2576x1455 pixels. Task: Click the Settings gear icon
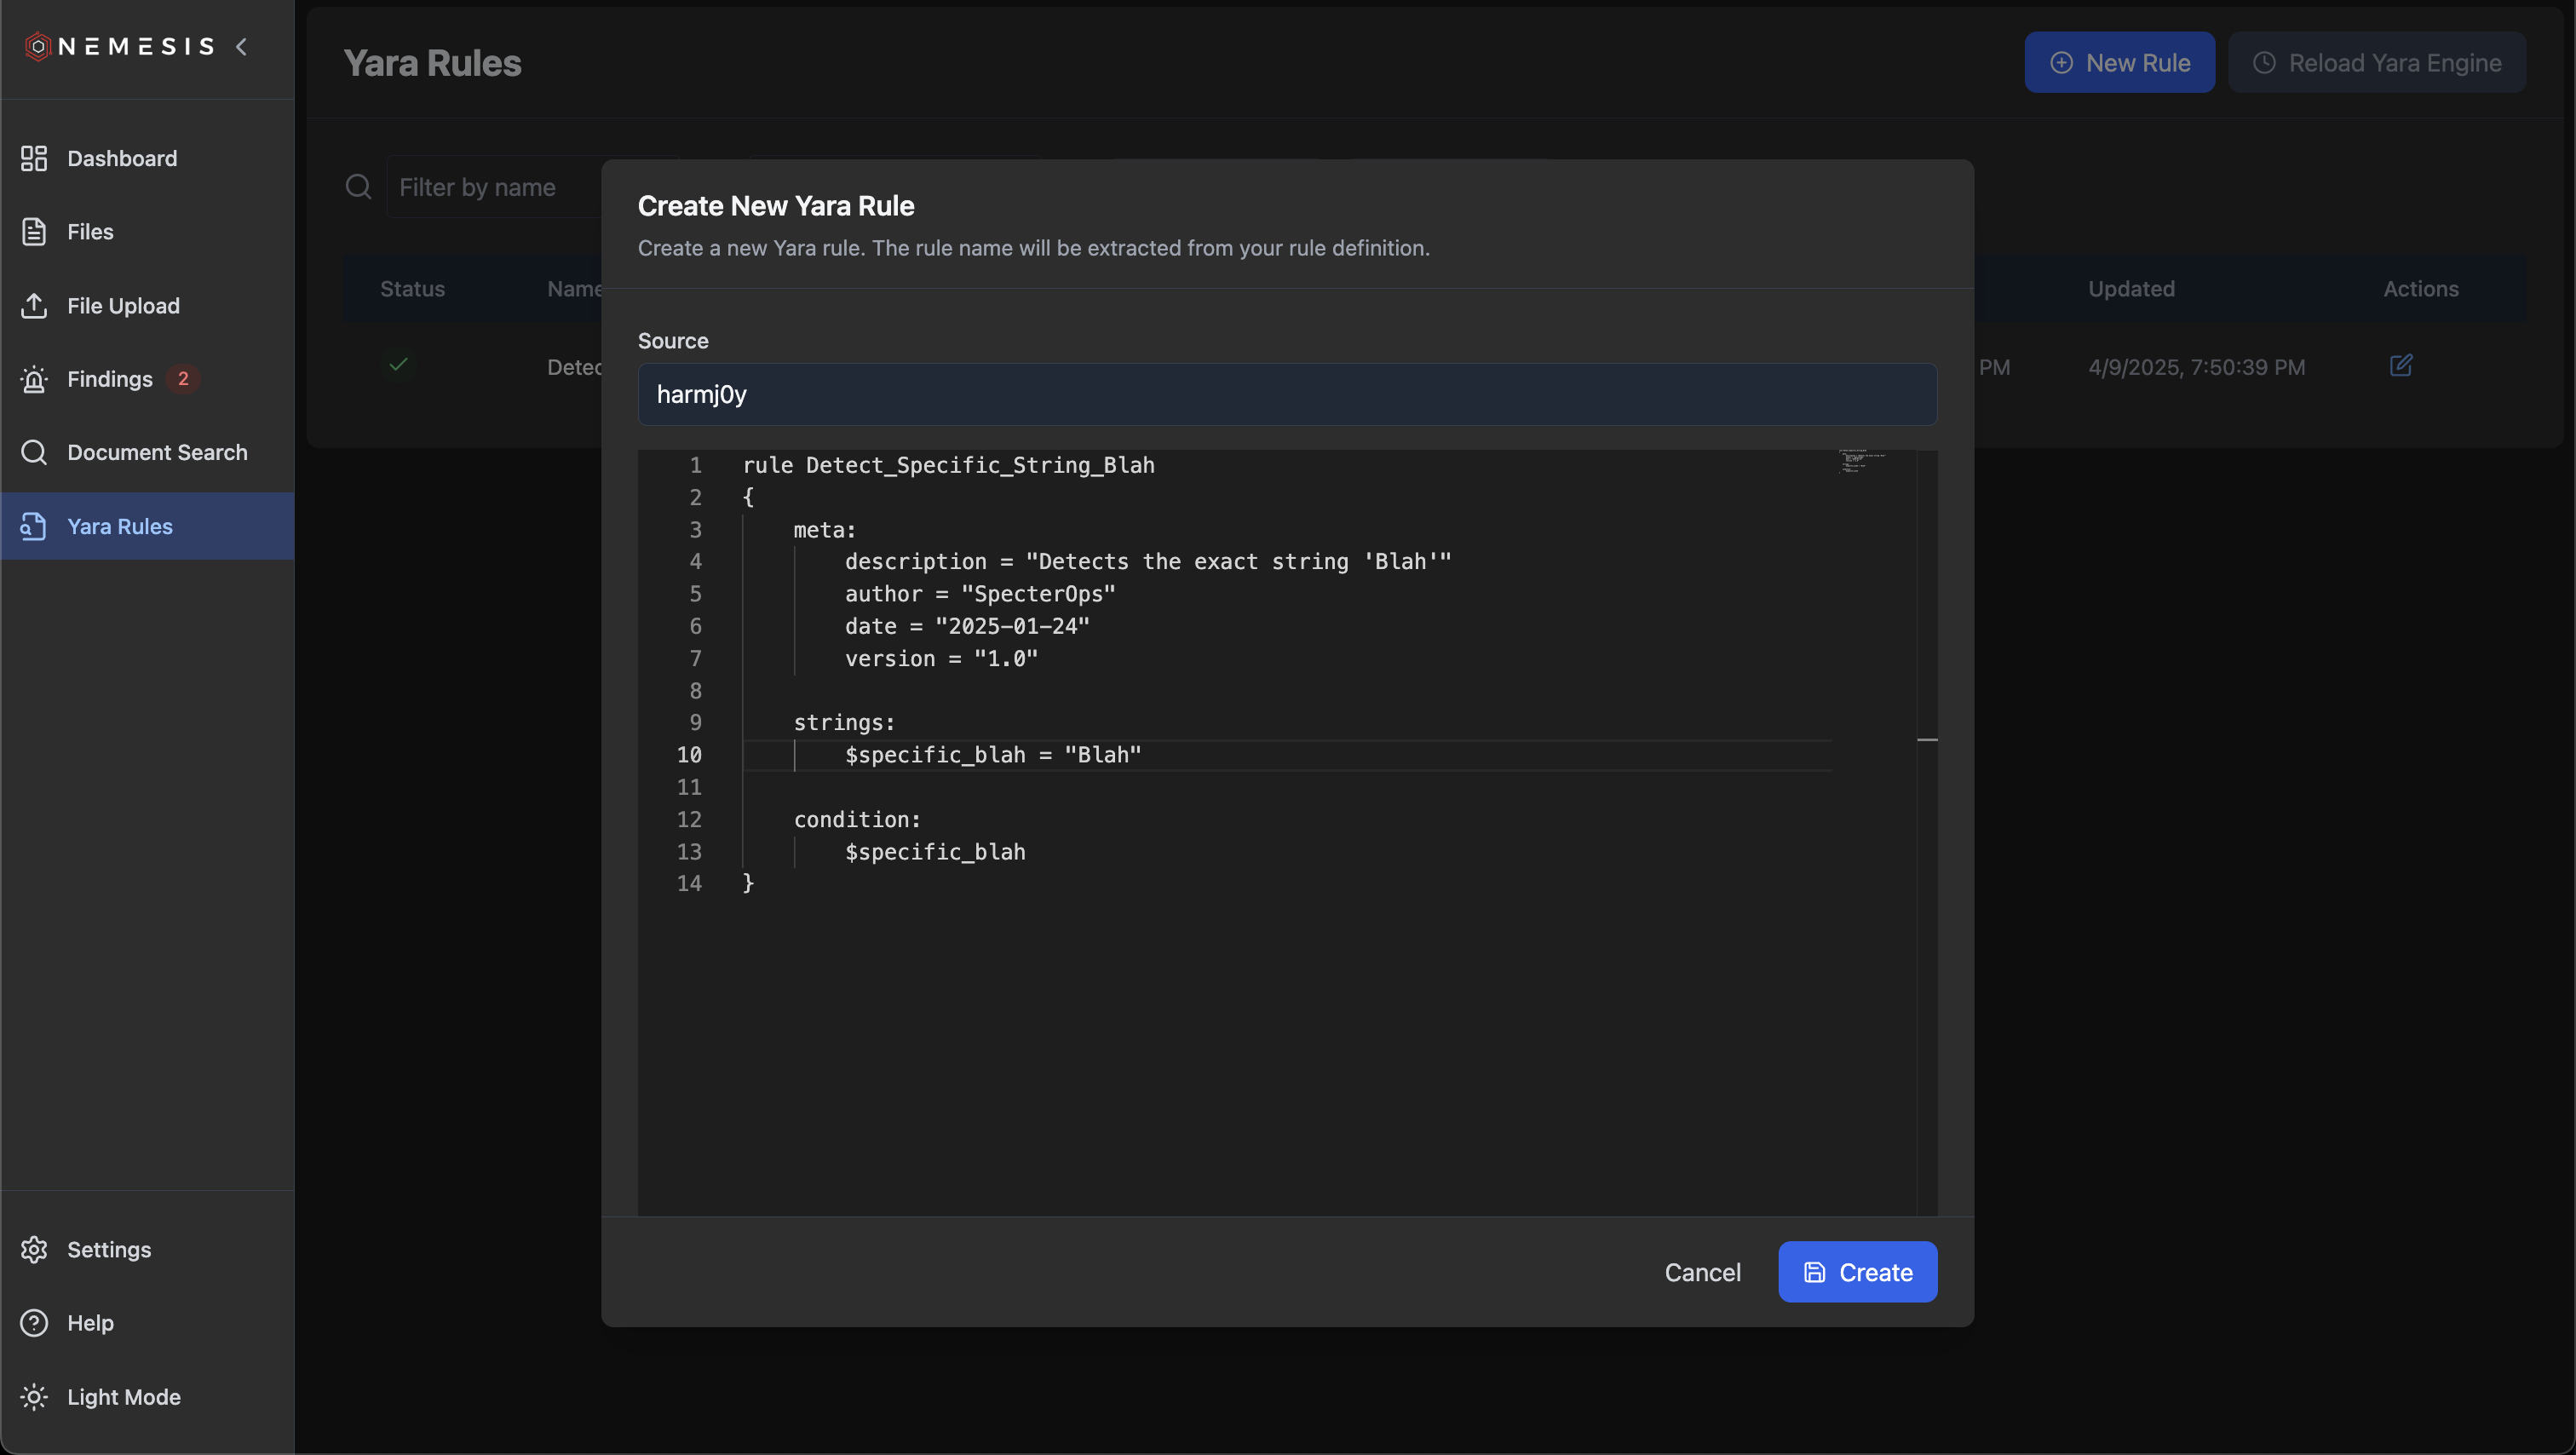click(34, 1250)
